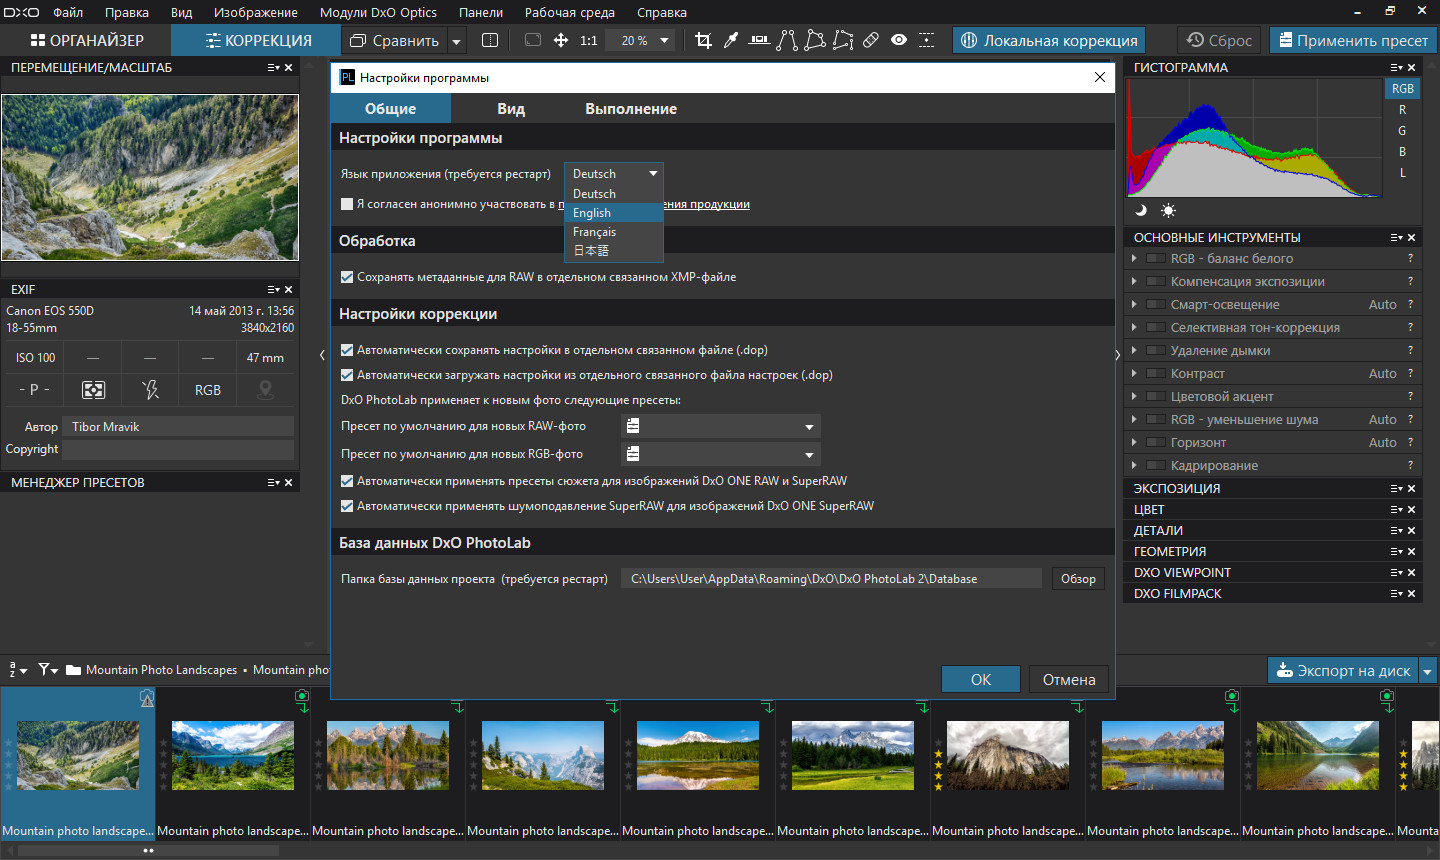
Task: Expand the Смарт-освещение section
Action: (1134, 304)
